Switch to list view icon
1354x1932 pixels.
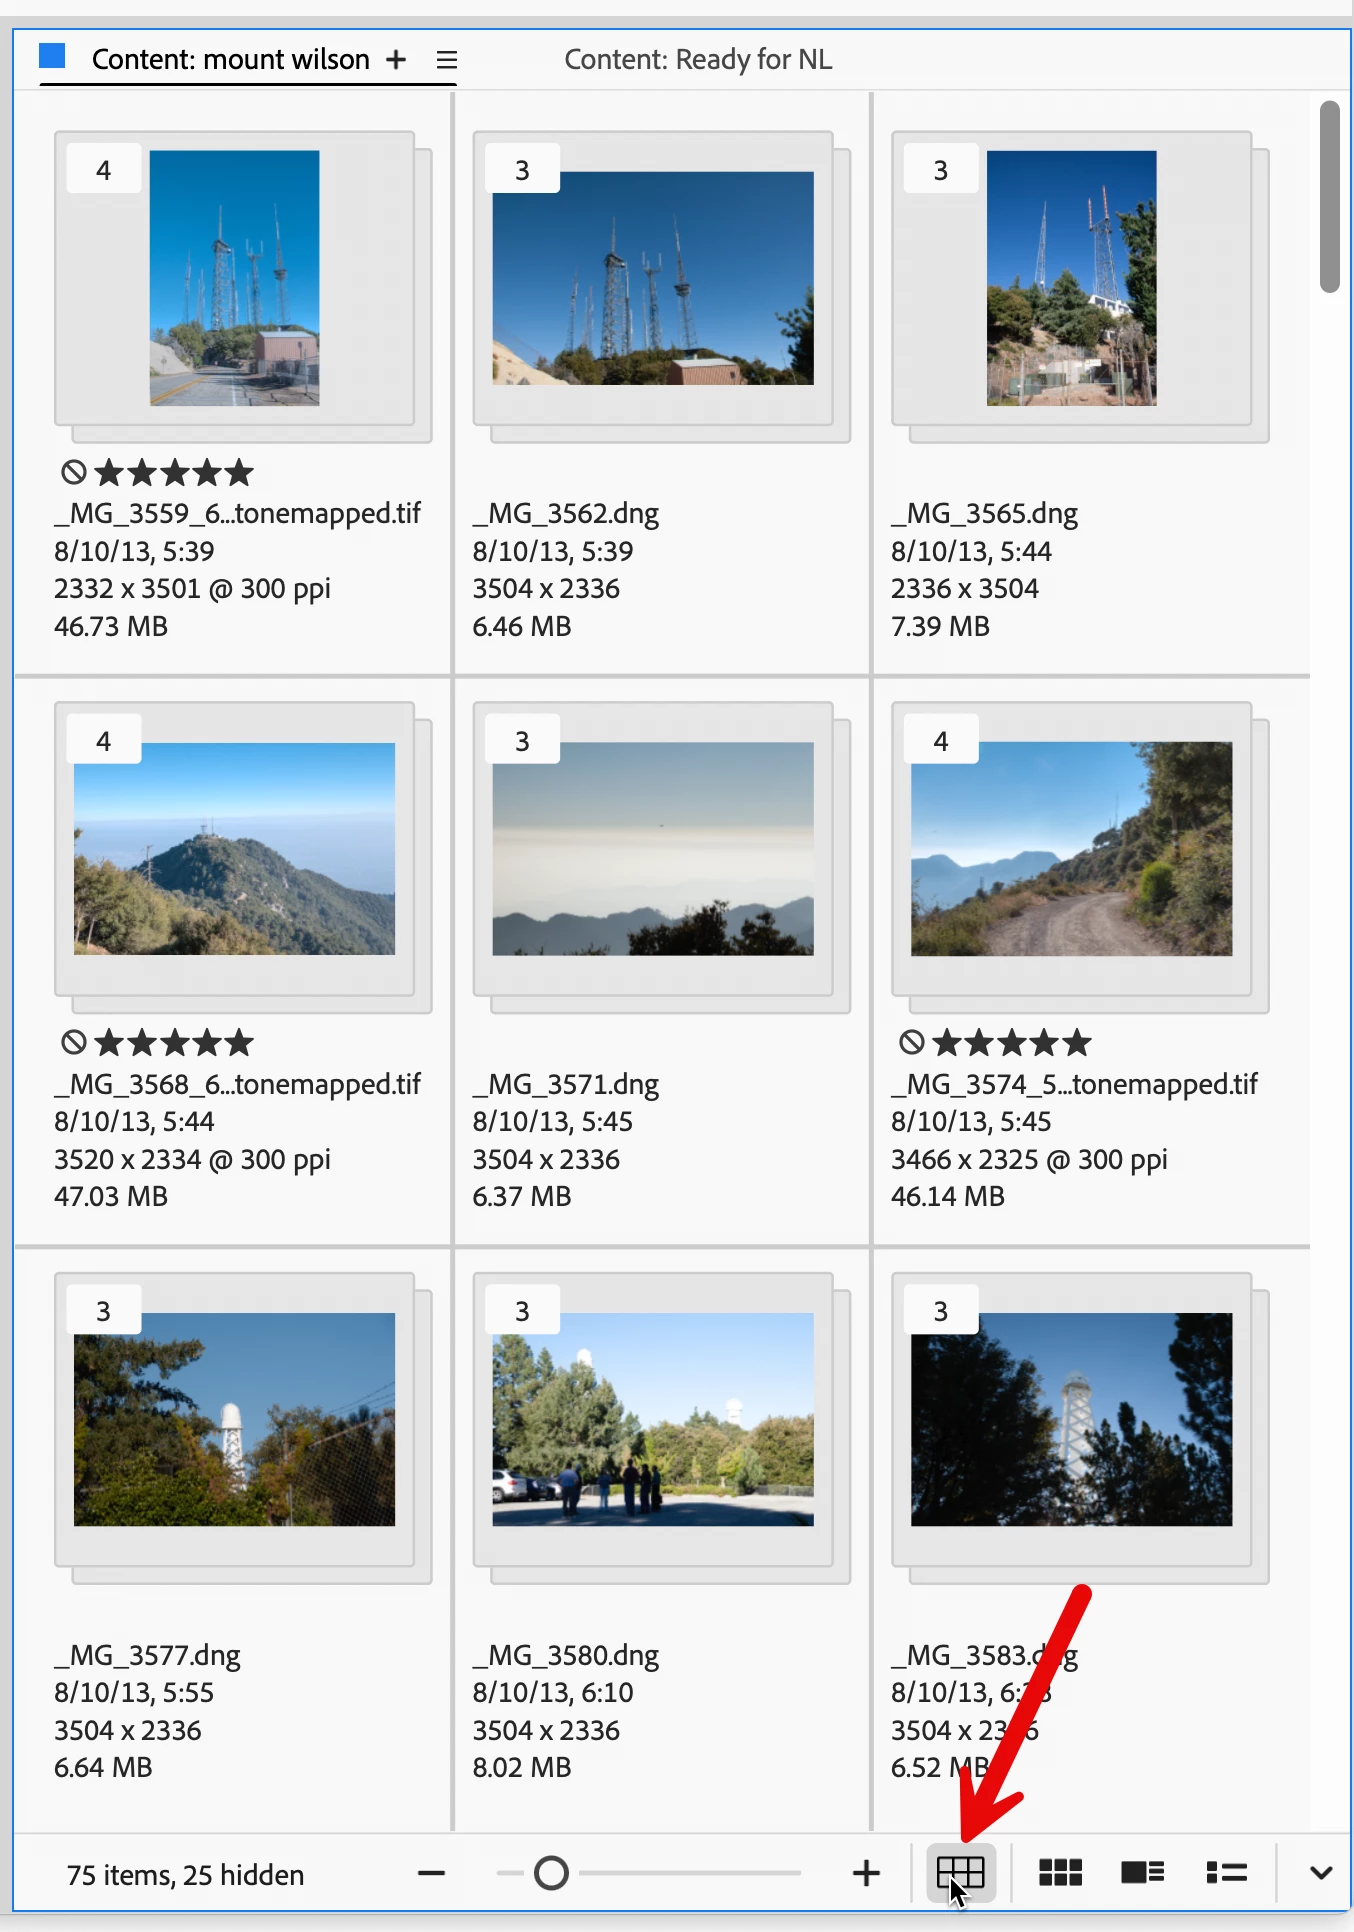coord(1226,1872)
